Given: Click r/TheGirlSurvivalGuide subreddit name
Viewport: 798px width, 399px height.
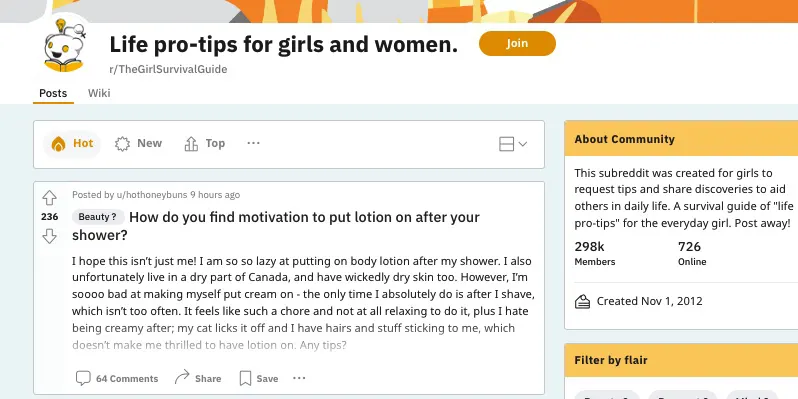Looking at the screenshot, I should (x=168, y=69).
